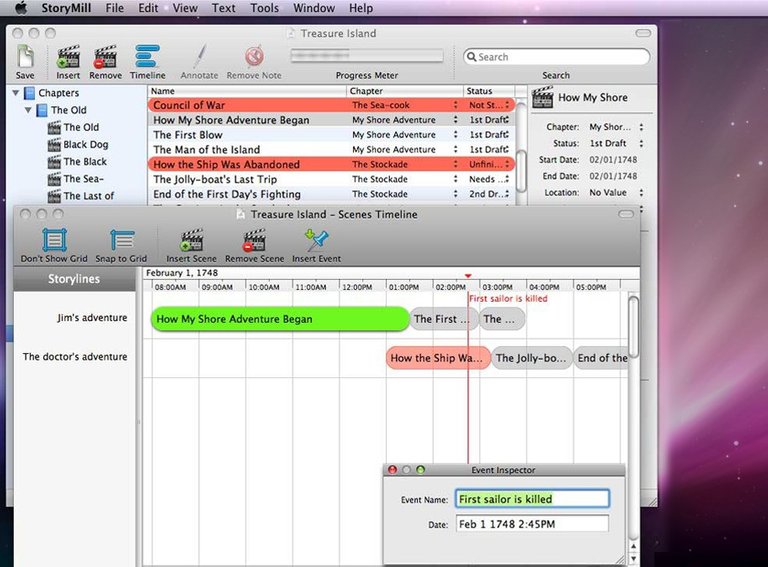This screenshot has height=567, width=768.
Task: Select How the Ship Wa... scene block in timeline
Action: pyautogui.click(x=437, y=358)
